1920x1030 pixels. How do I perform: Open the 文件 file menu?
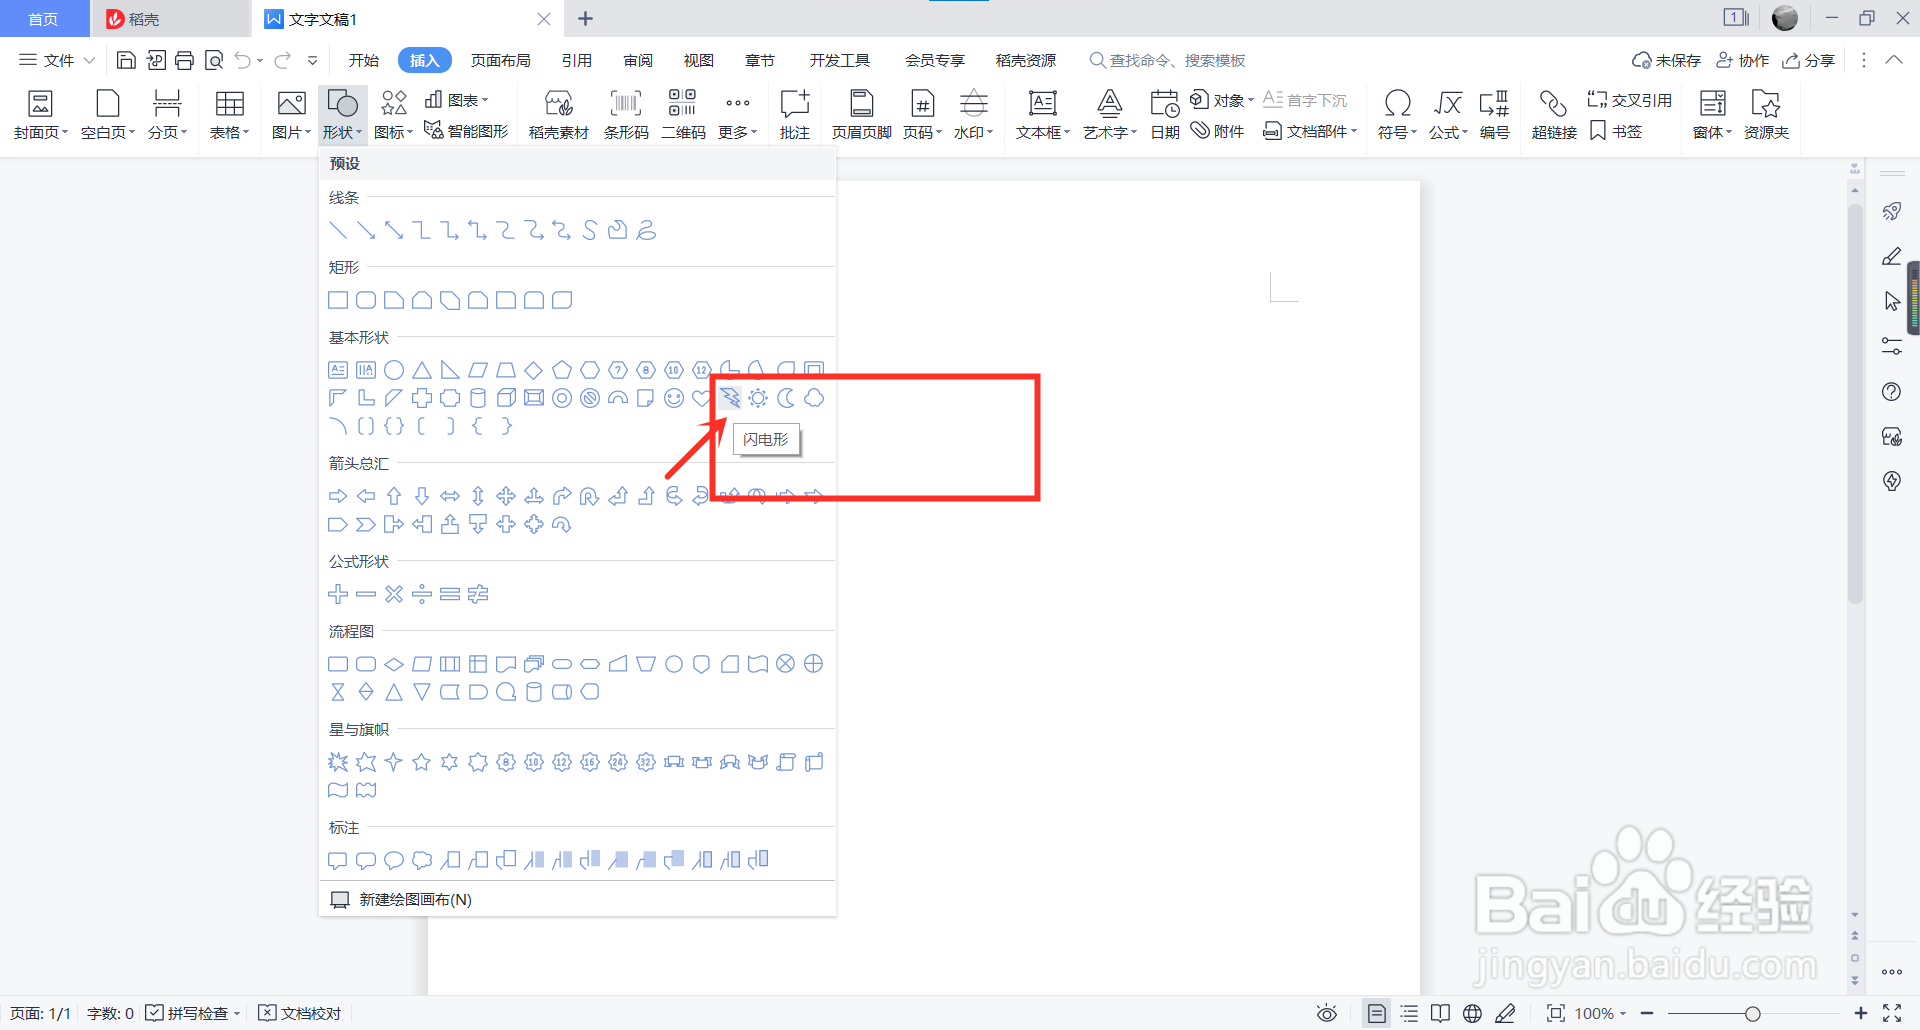(57, 60)
